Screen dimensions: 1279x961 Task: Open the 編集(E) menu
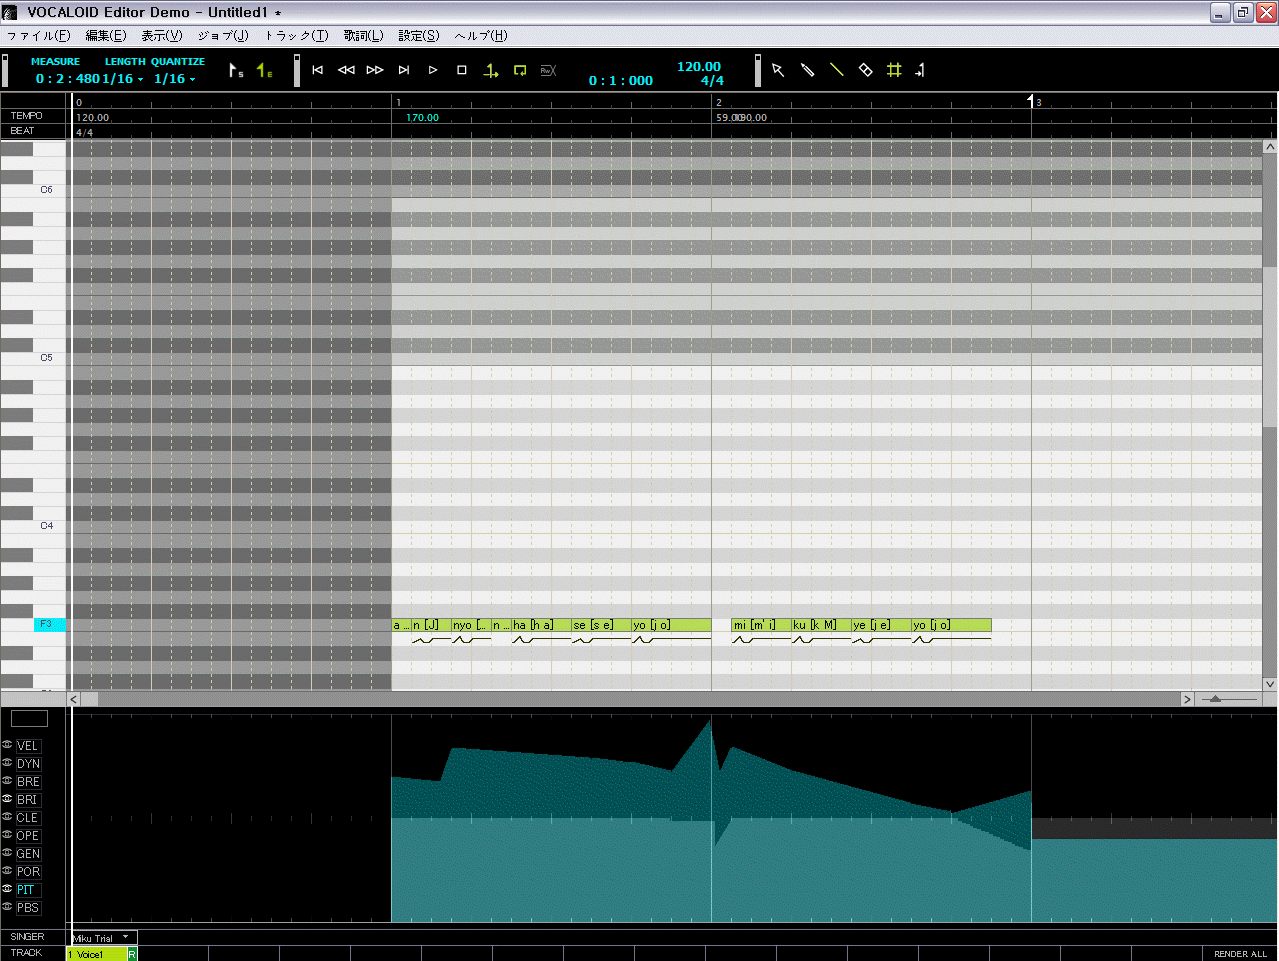tap(106, 35)
